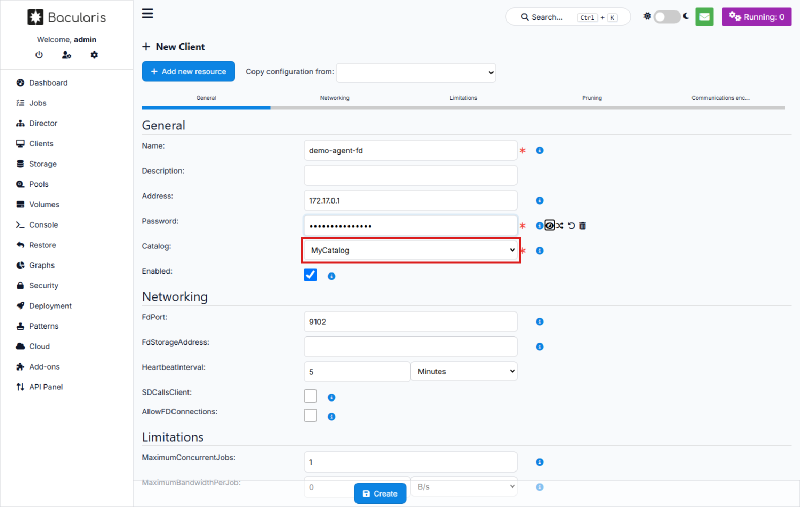
Task: Uncheck the Enabled checkbox
Action: pyautogui.click(x=310, y=275)
